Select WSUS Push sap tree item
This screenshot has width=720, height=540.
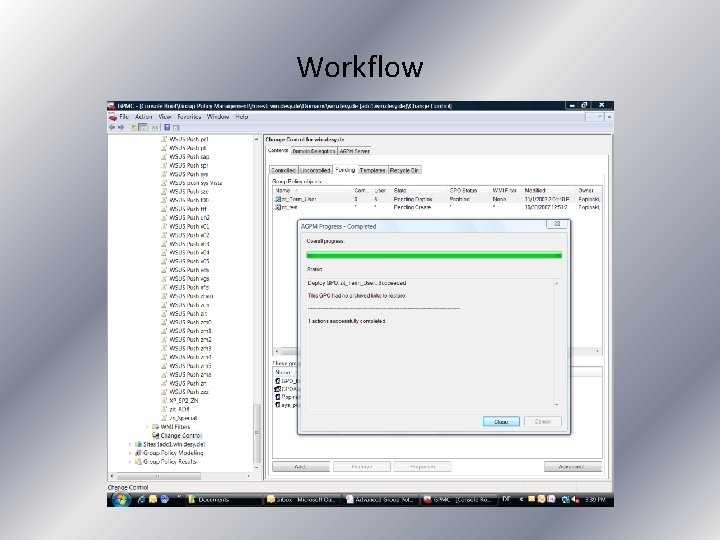click(x=189, y=157)
